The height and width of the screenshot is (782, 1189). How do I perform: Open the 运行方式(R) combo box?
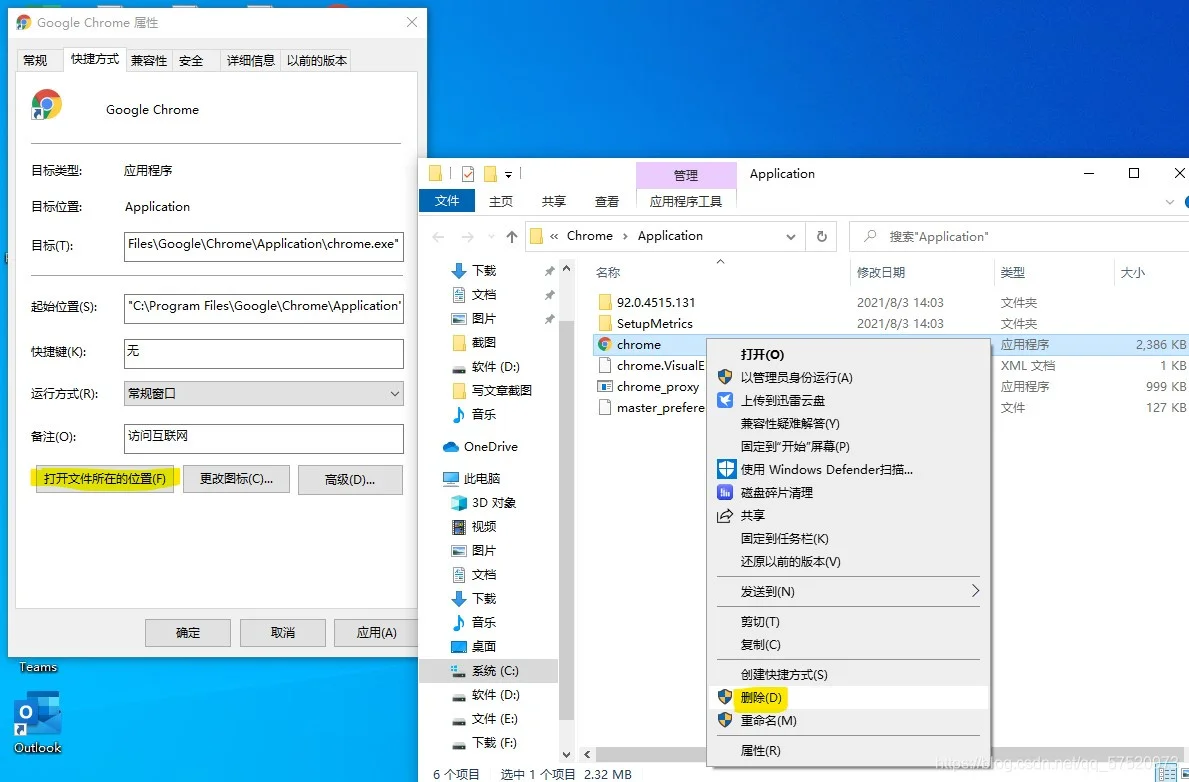coord(264,394)
